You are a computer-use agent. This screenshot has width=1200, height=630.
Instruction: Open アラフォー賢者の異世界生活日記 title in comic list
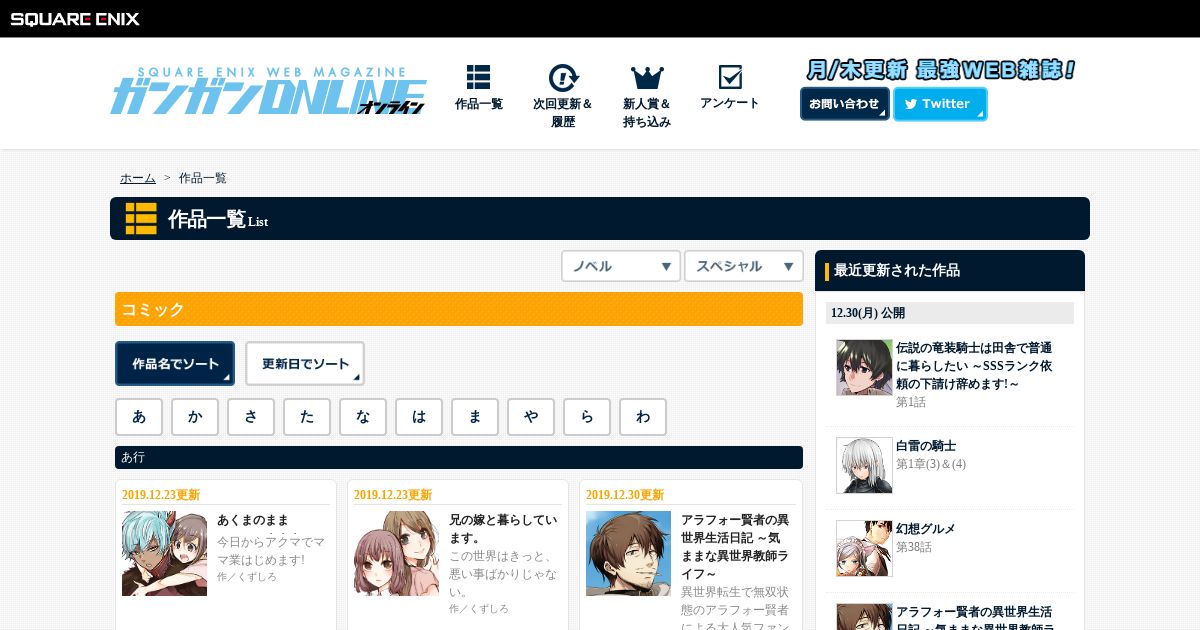(734, 547)
